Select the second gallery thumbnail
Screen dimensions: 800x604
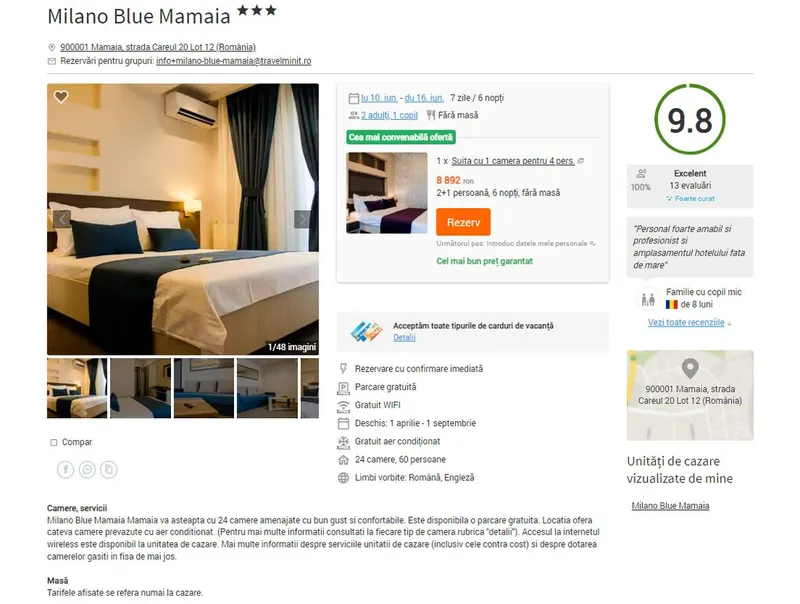click(x=141, y=388)
